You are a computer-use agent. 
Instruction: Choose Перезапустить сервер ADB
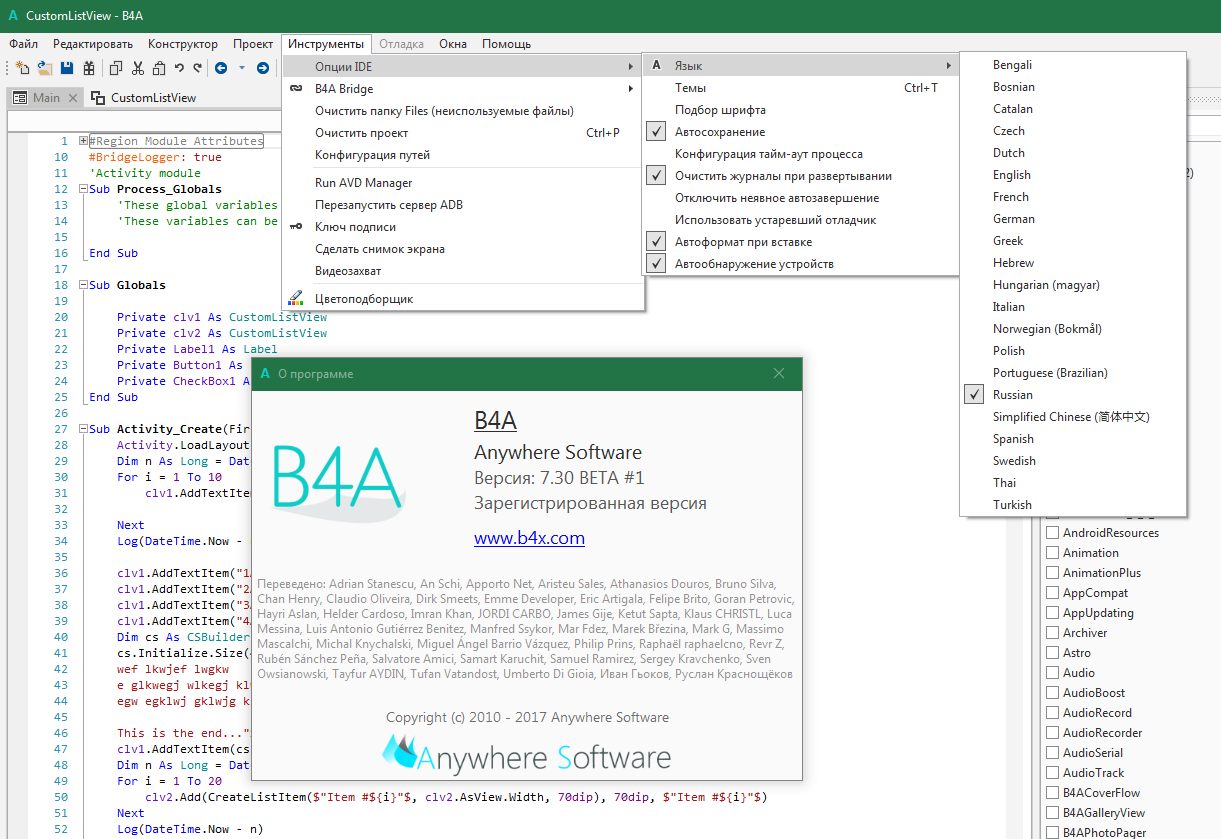click(463, 205)
